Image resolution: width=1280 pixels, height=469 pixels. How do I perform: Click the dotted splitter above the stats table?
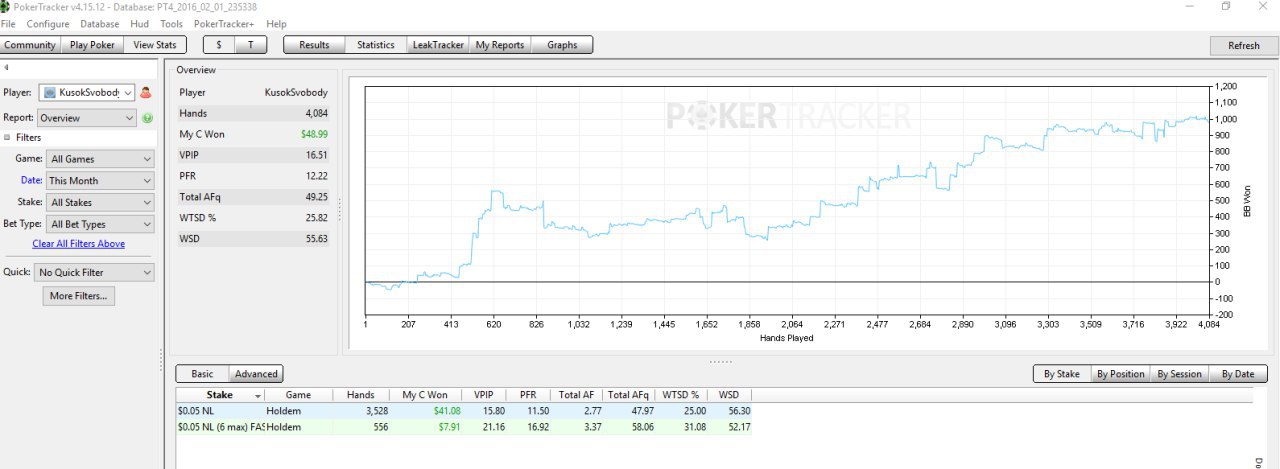tap(720, 361)
